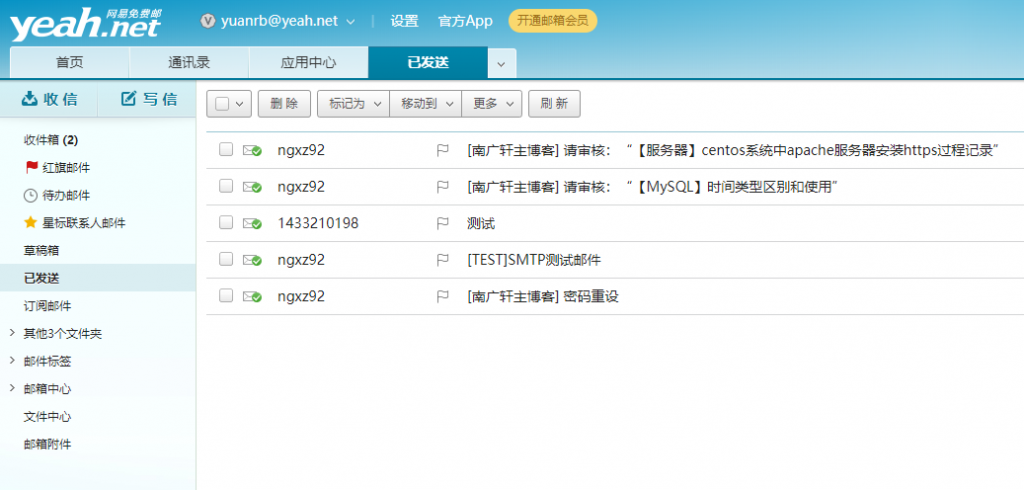Click the 删除 button
The width and height of the screenshot is (1024, 490).
pyautogui.click(x=284, y=104)
